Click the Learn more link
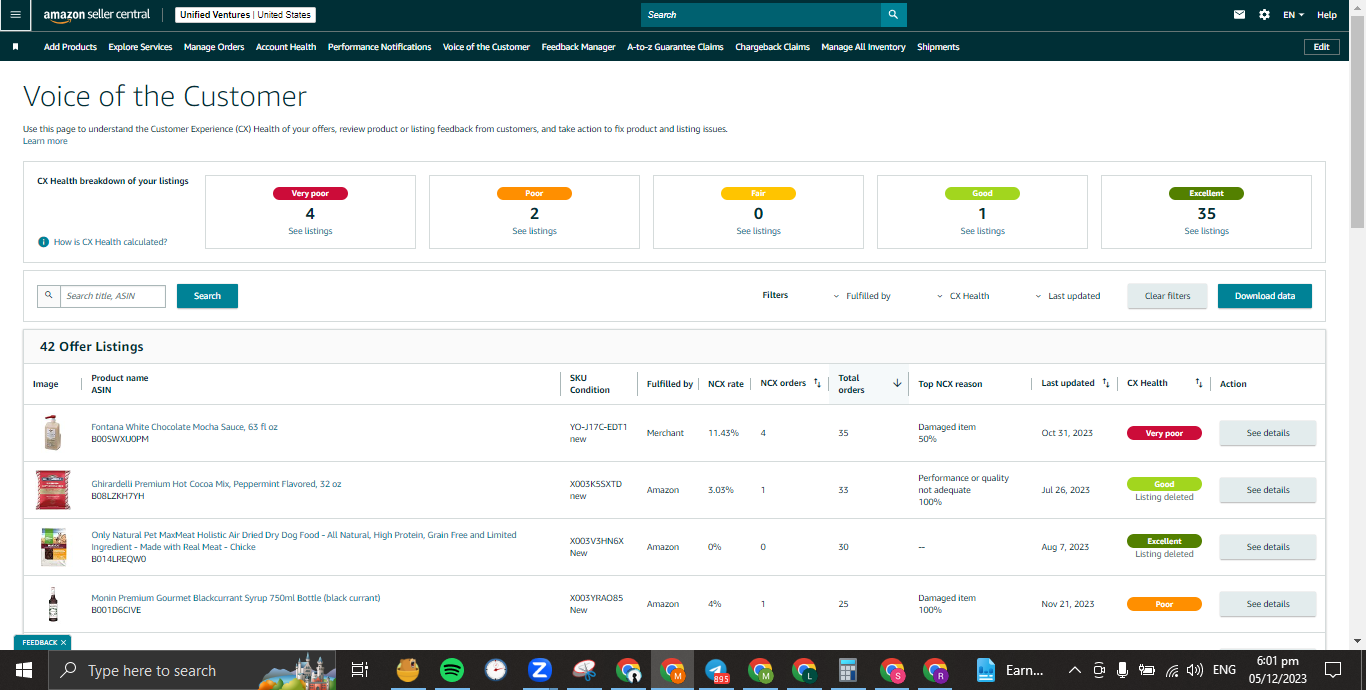Image resolution: width=1366 pixels, height=690 pixels. tap(45, 141)
